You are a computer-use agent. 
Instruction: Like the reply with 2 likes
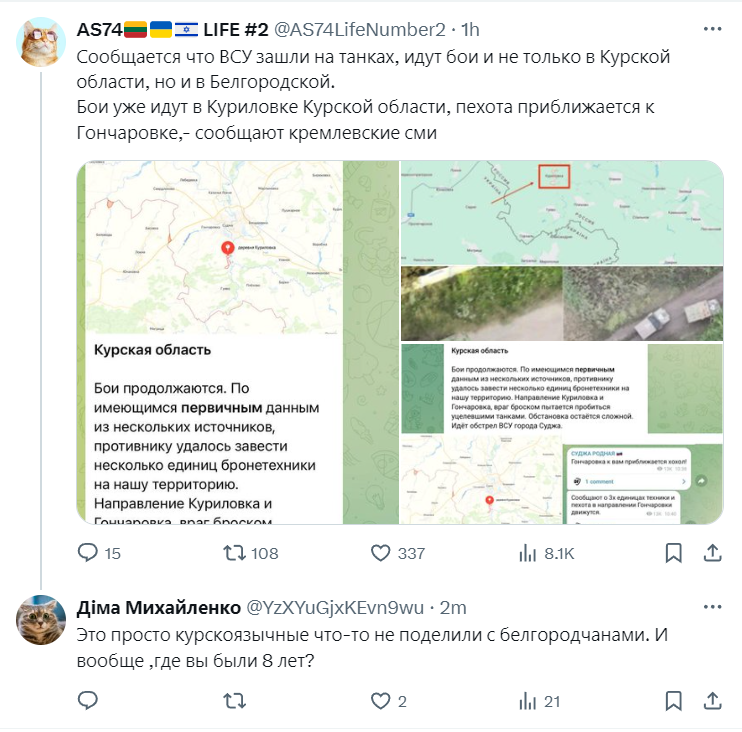click(388, 701)
